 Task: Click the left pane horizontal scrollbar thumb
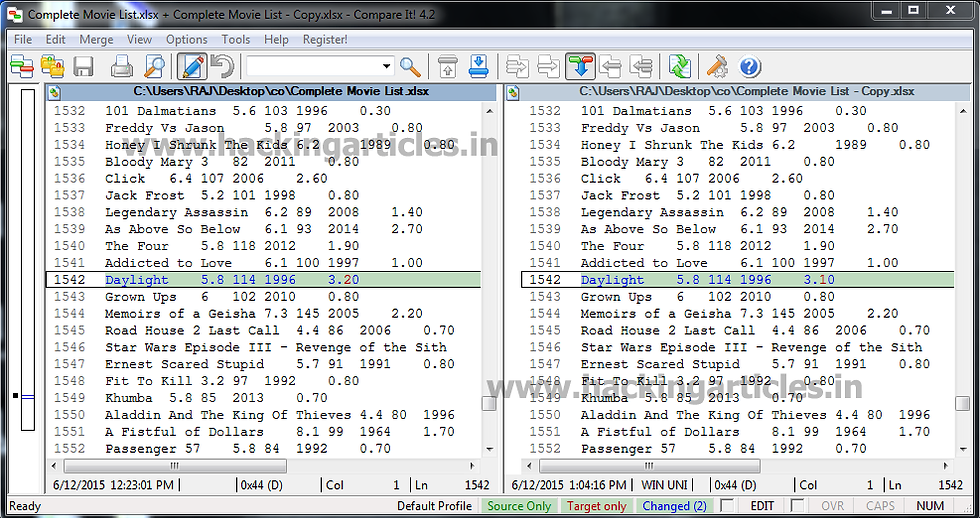tap(175, 466)
